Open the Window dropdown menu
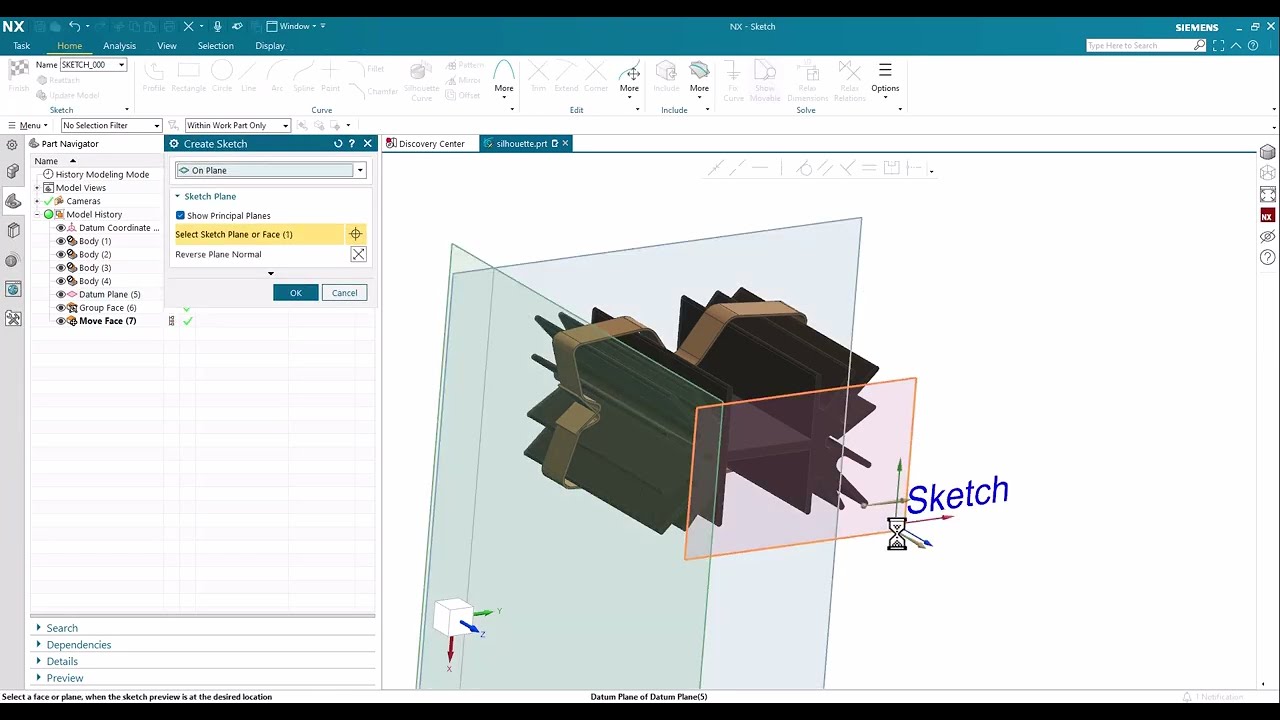This screenshot has height=720, width=1280. pyautogui.click(x=292, y=26)
